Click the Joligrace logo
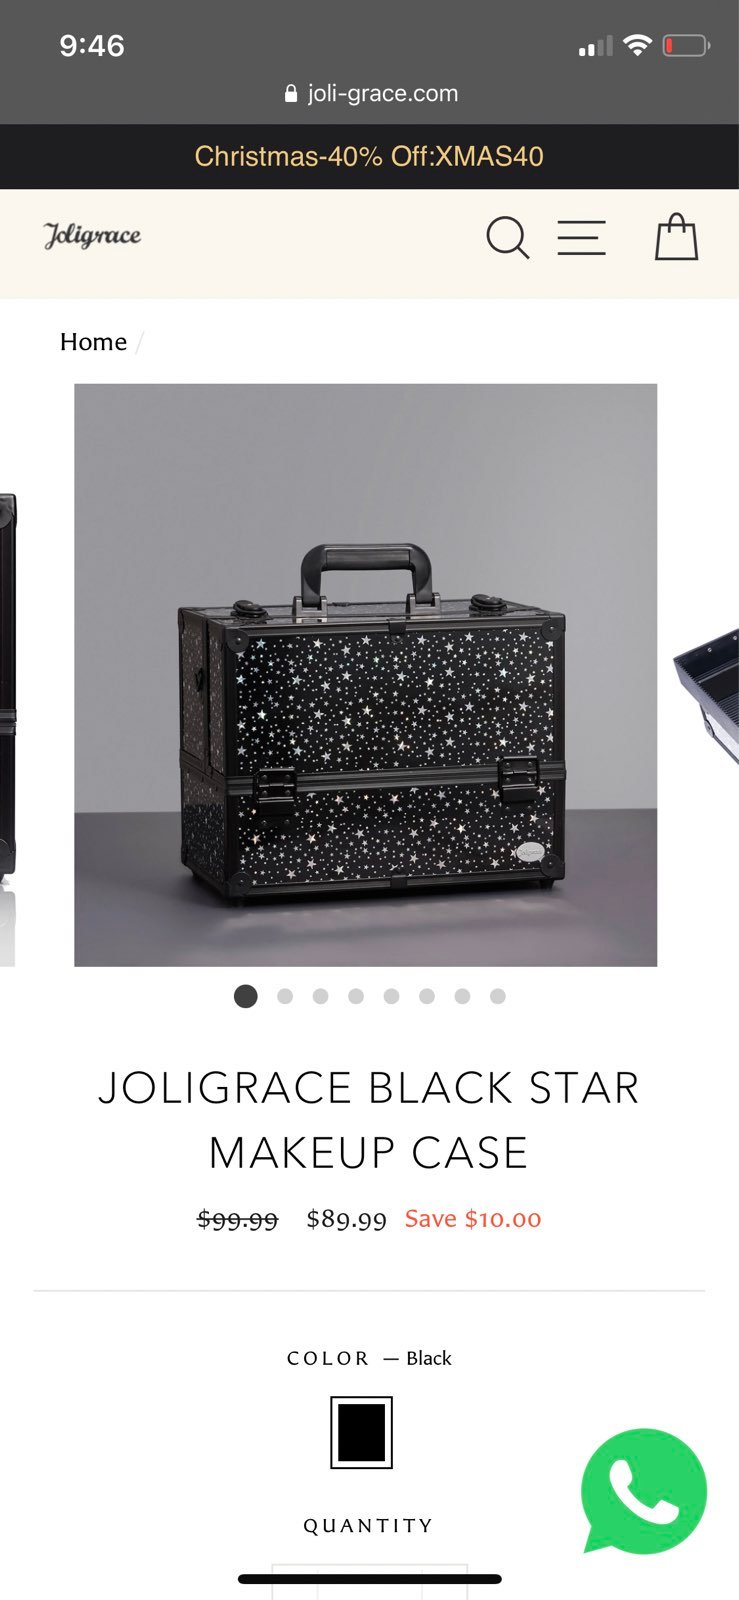Image resolution: width=739 pixels, height=1600 pixels. click(92, 236)
